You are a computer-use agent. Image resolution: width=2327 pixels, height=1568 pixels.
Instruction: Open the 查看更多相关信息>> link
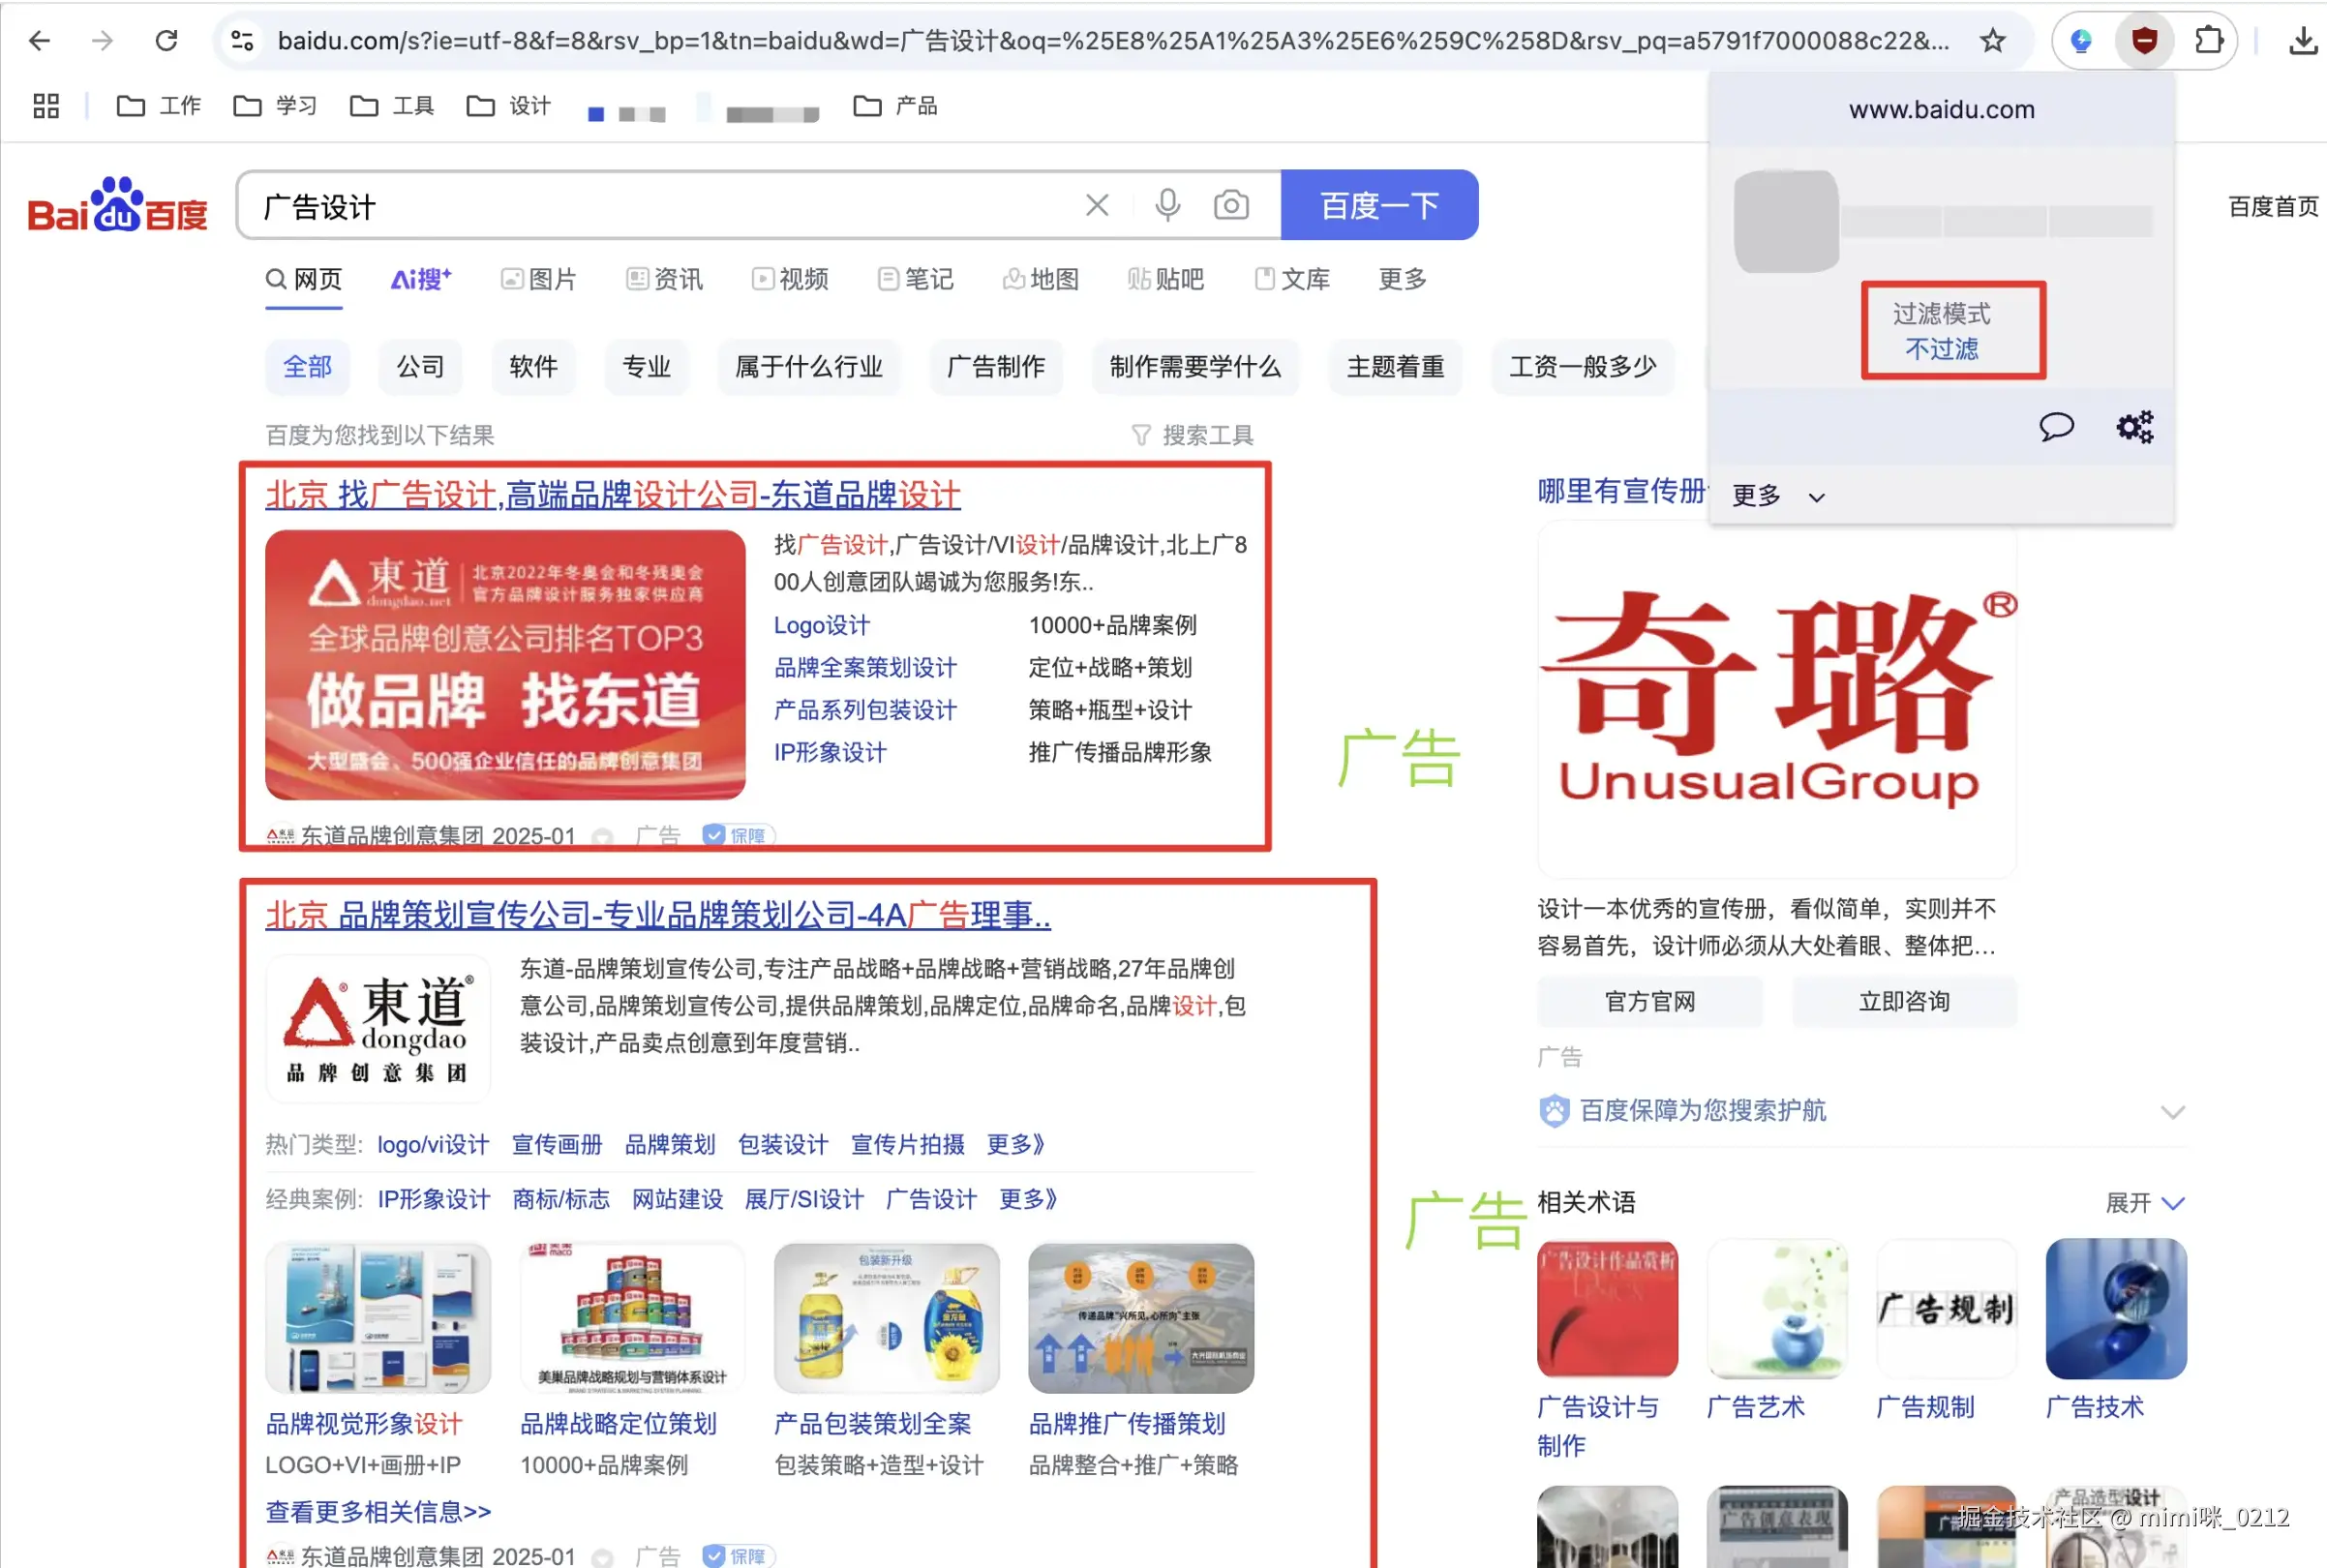378,1511
